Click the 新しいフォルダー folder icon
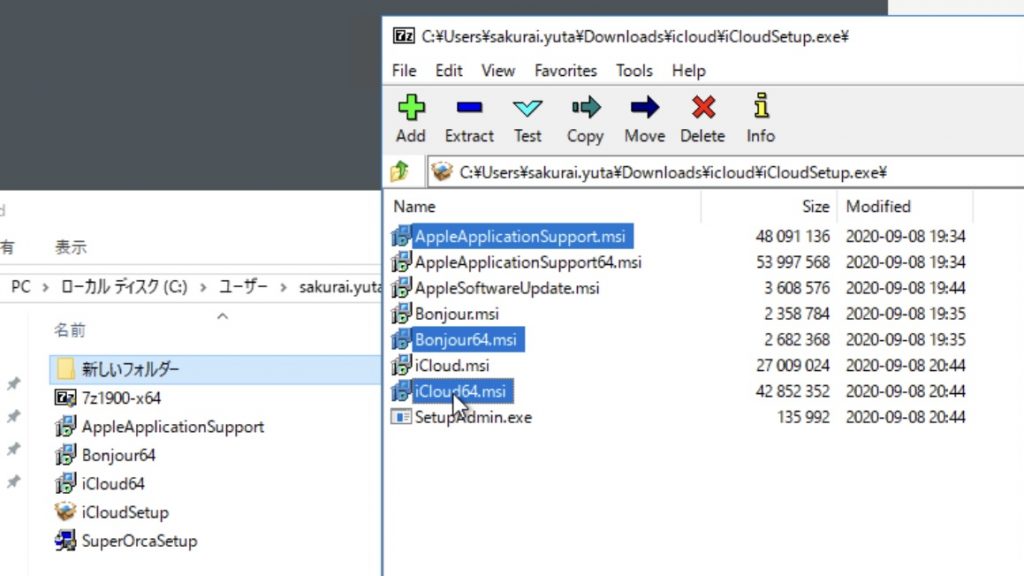The image size is (1024, 576). point(65,369)
